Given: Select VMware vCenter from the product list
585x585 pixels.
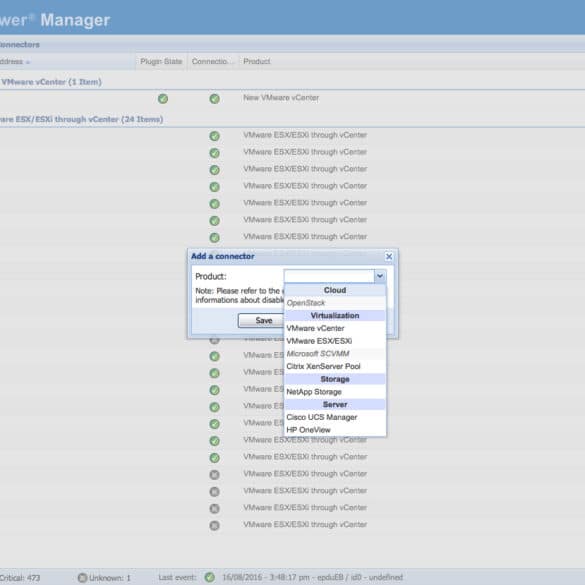Looking at the screenshot, I should (x=335, y=328).
